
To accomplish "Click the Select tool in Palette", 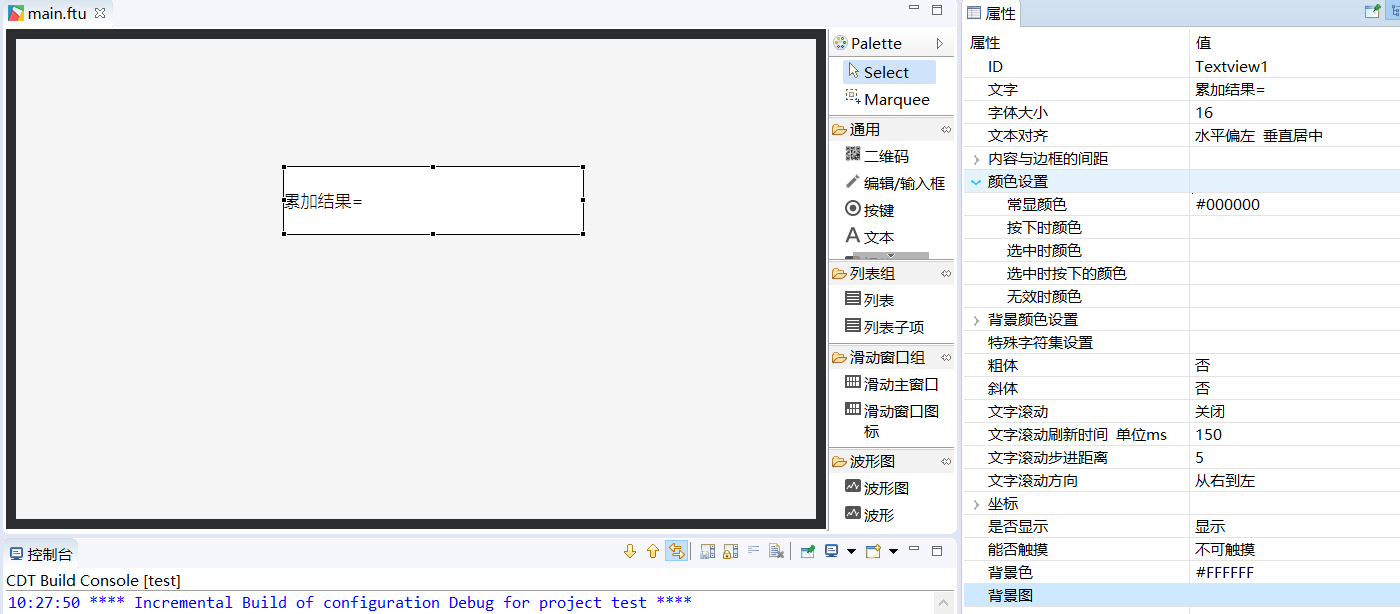I will click(885, 72).
